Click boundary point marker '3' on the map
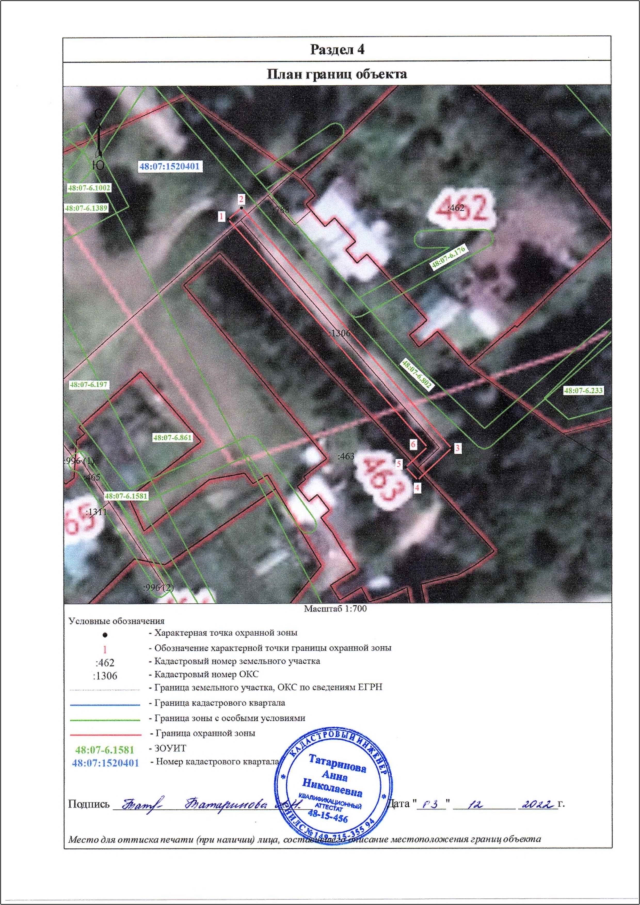This screenshot has height=905, width=640. coord(457,447)
